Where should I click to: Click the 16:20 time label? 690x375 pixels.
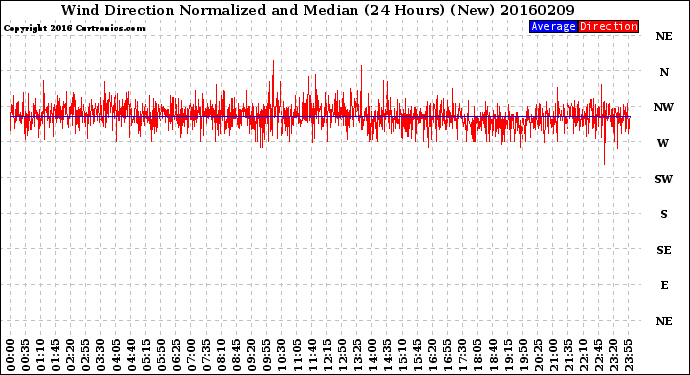(433, 355)
